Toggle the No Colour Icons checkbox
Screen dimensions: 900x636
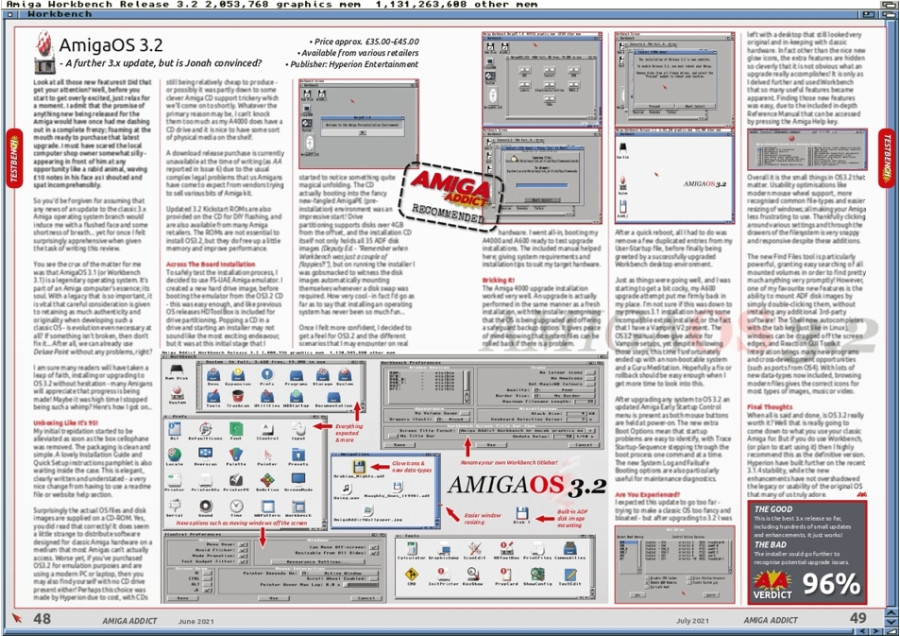pos(591,373)
